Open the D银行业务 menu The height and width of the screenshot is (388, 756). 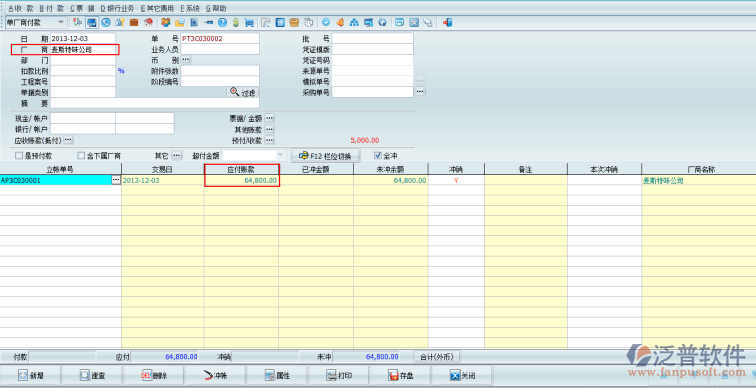(x=117, y=8)
